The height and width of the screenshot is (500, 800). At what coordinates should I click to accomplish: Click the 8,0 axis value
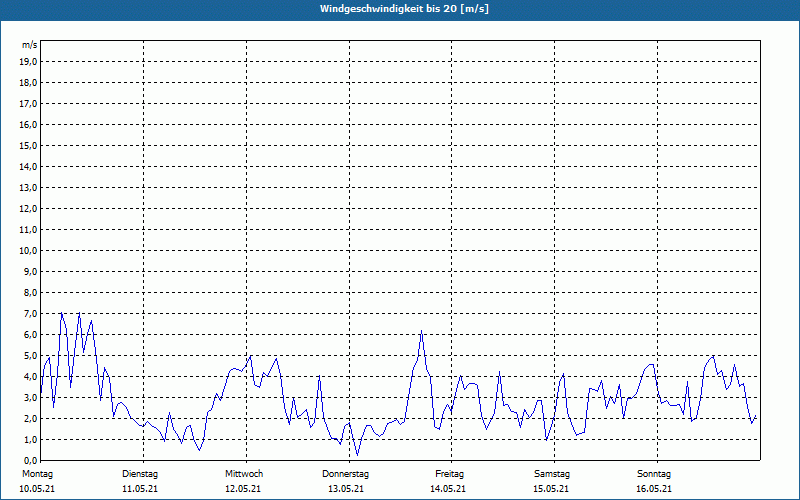(30, 292)
